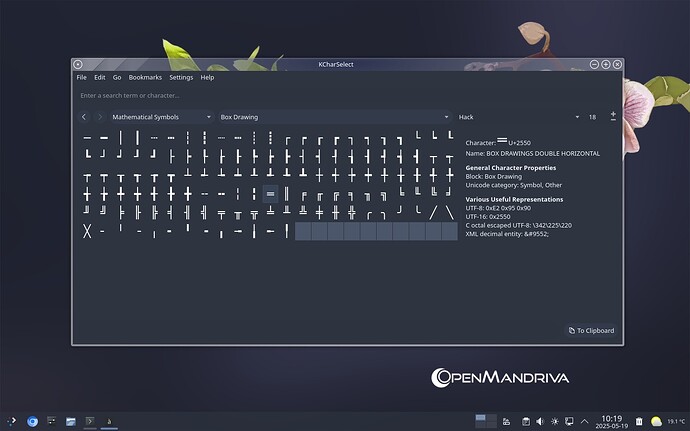Pick the backward diagonal character ╲
Image resolution: width=690 pixels, height=431 pixels.
[449, 213]
